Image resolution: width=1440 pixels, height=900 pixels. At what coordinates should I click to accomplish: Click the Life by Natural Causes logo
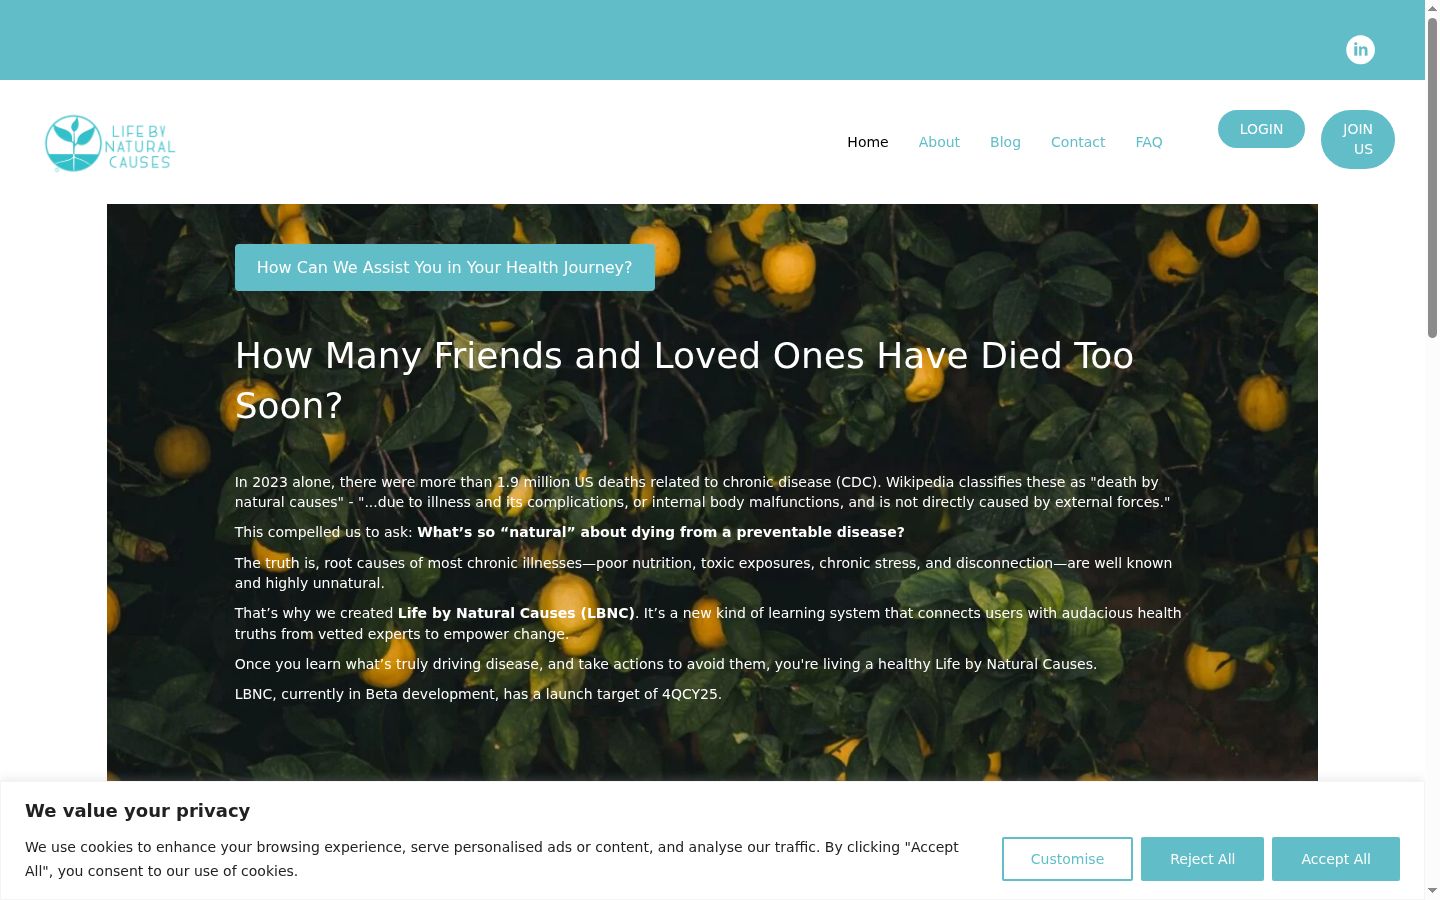click(x=110, y=143)
